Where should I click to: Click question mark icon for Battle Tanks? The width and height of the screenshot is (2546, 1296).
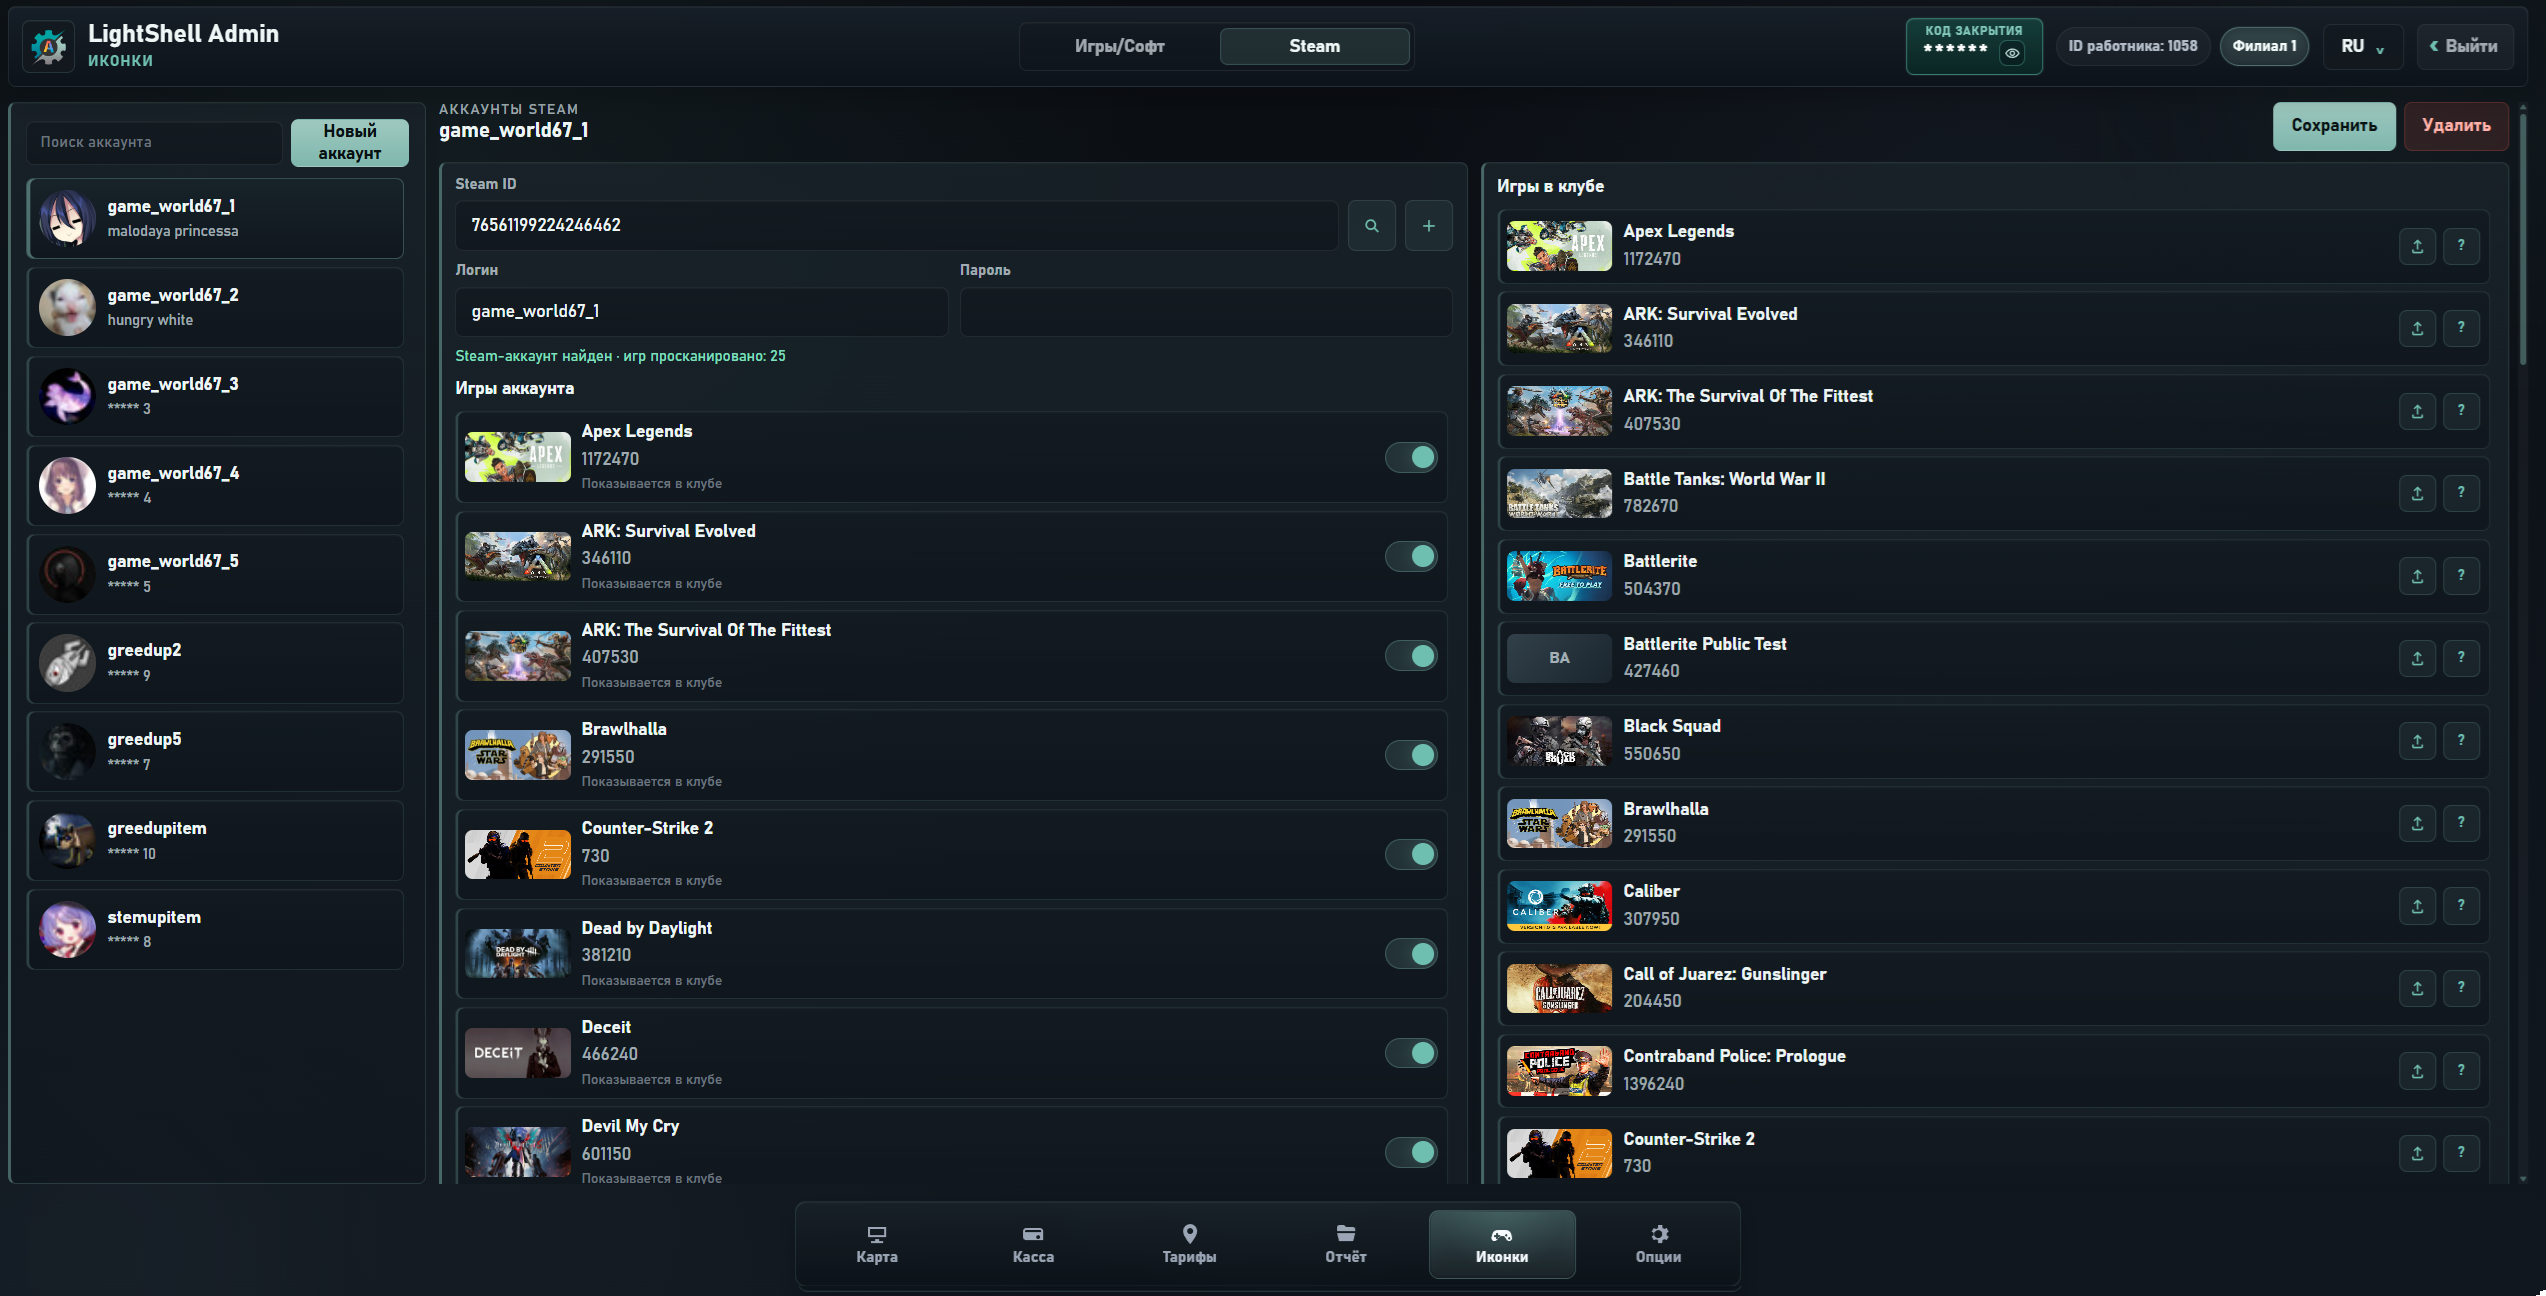click(2461, 493)
